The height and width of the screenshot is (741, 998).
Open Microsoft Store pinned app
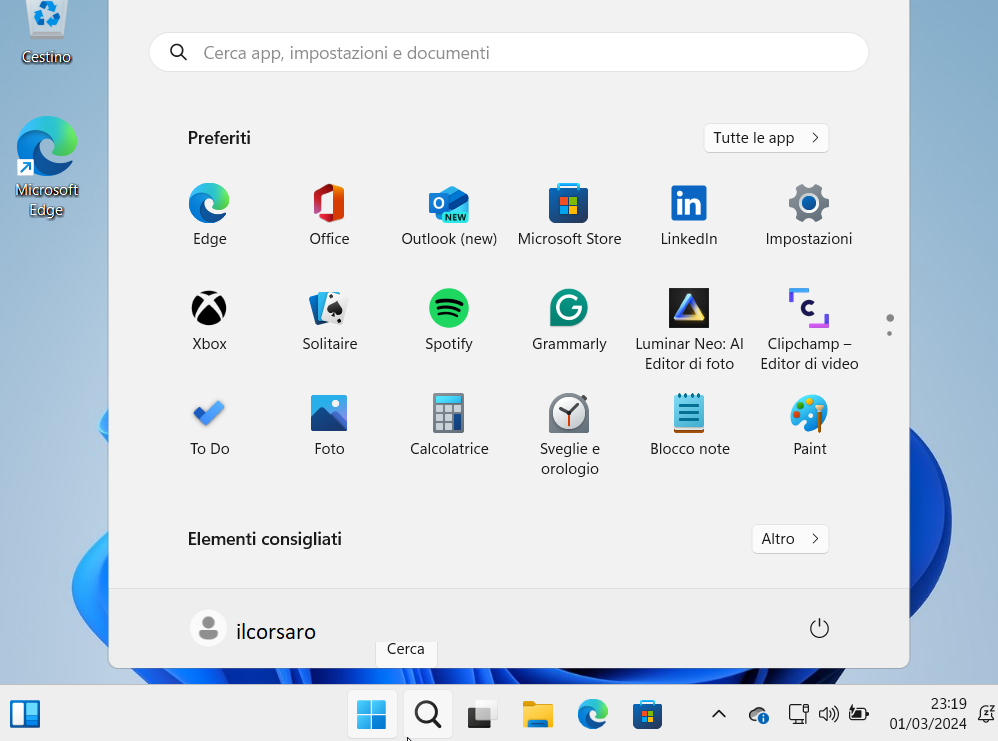(x=569, y=215)
